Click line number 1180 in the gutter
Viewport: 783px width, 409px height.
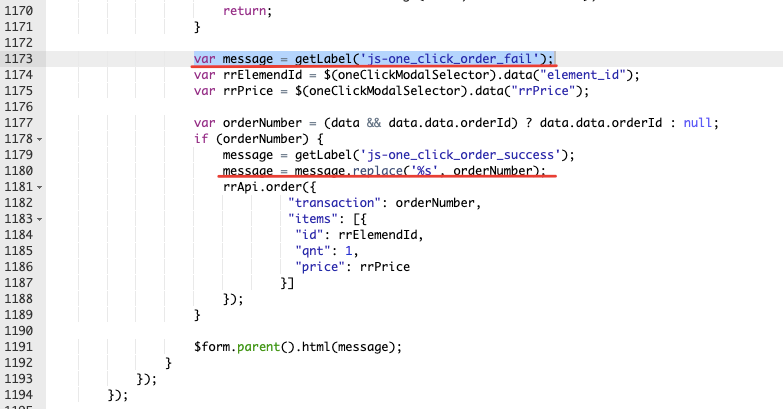(x=18, y=170)
